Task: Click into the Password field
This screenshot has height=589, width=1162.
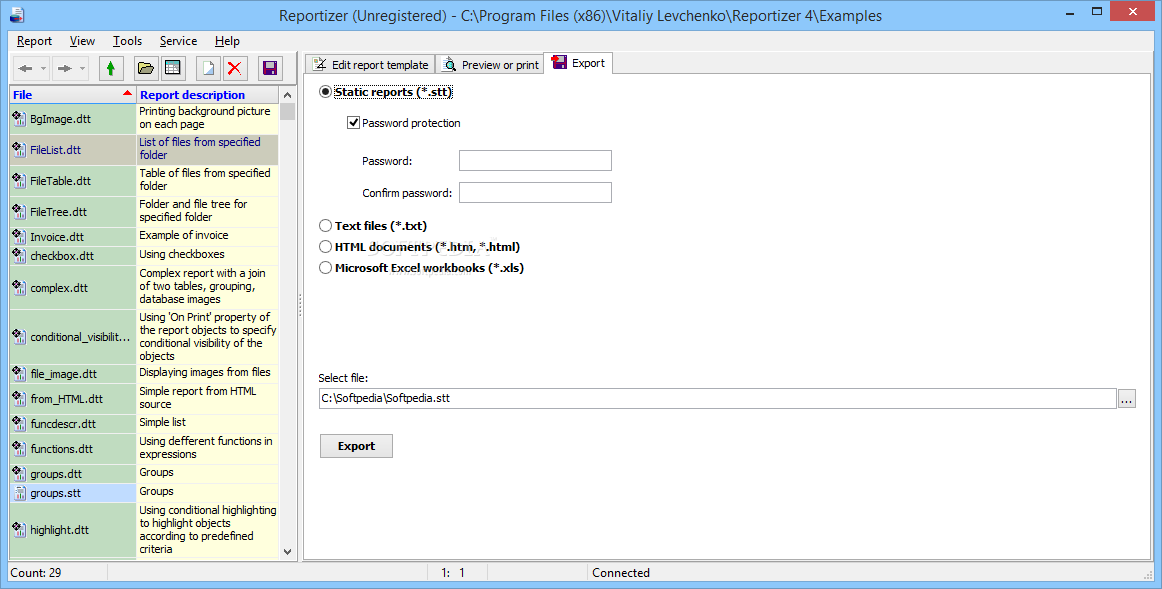Action: coord(535,161)
